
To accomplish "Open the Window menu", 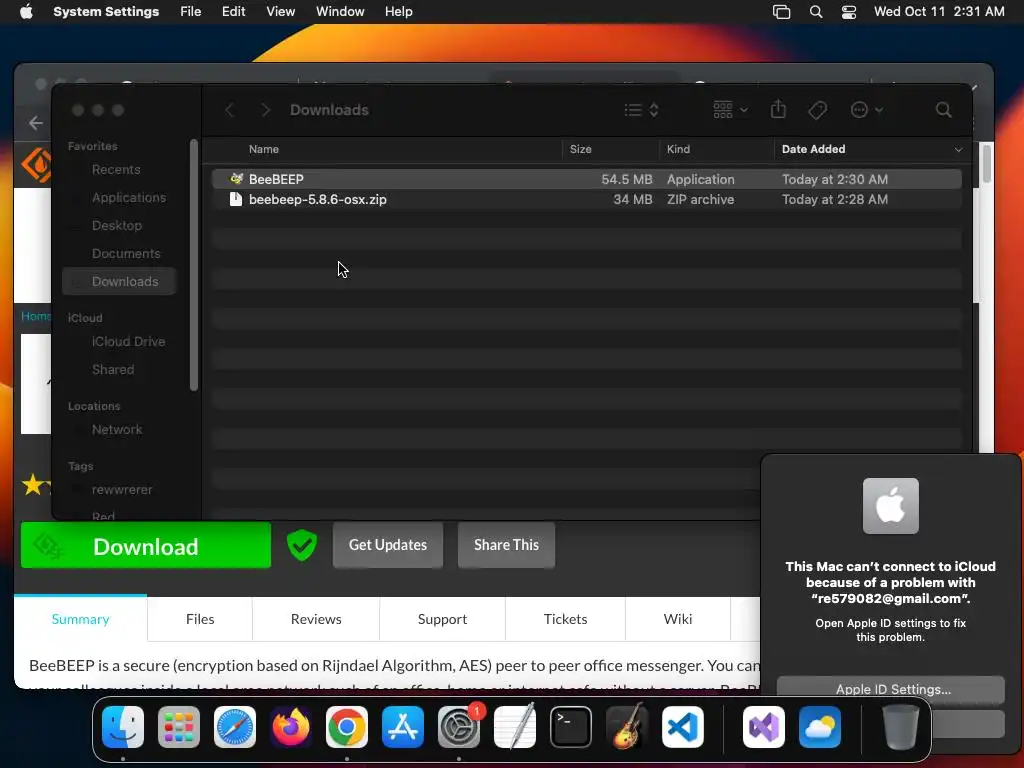I will [340, 12].
